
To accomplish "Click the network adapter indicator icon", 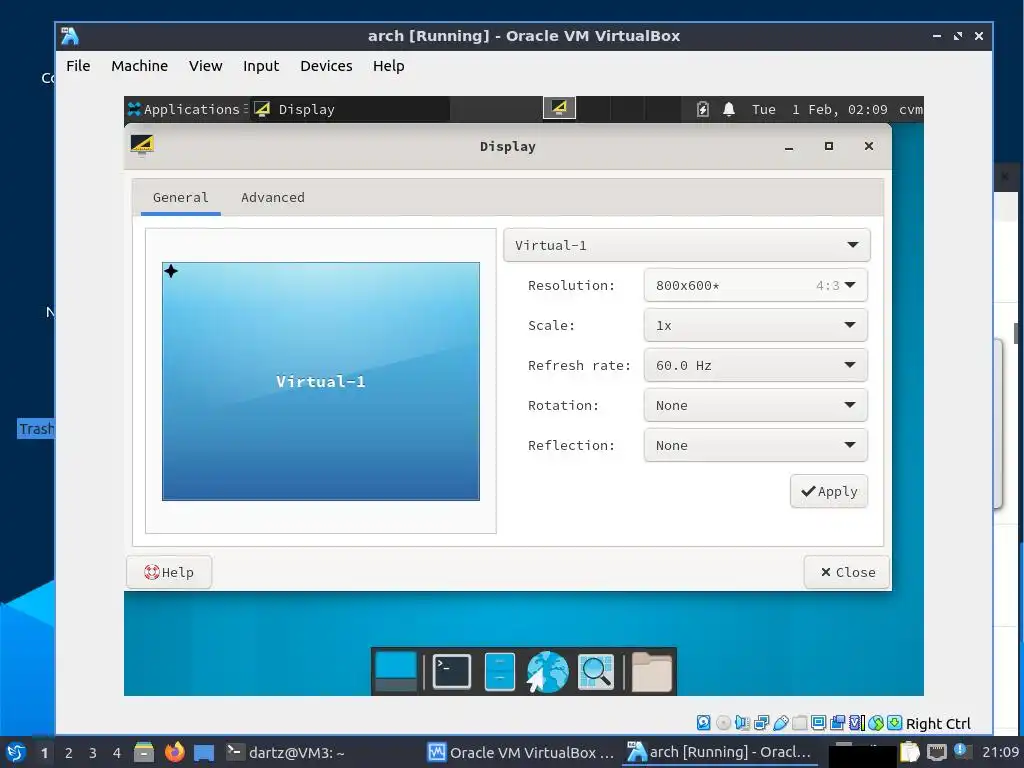I will tap(761, 722).
